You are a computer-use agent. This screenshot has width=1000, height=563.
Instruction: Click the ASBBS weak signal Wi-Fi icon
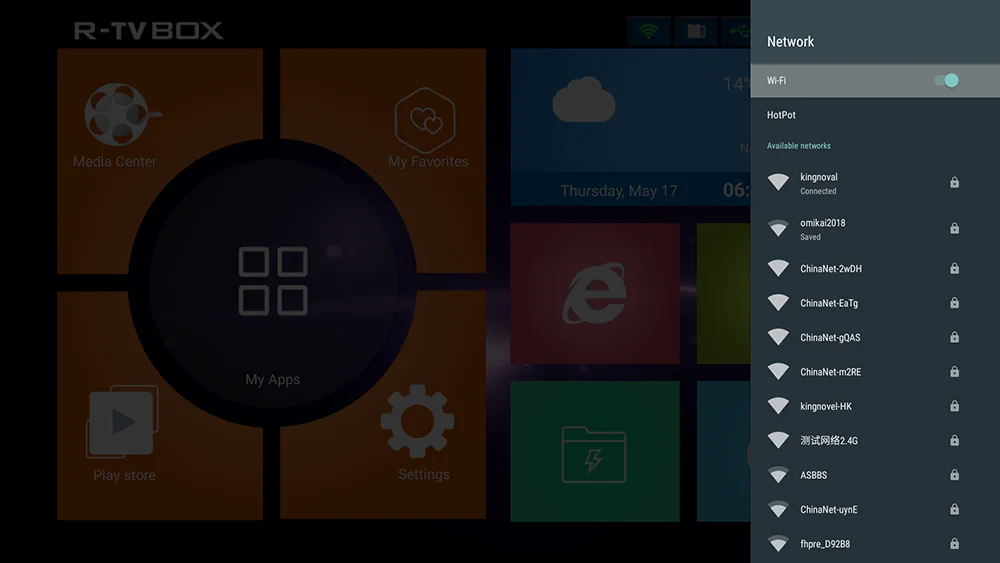pos(778,474)
